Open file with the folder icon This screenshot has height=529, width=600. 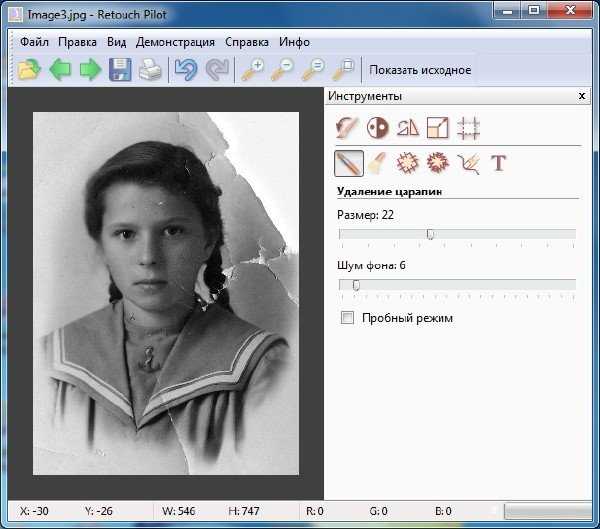pyautogui.click(x=29, y=69)
